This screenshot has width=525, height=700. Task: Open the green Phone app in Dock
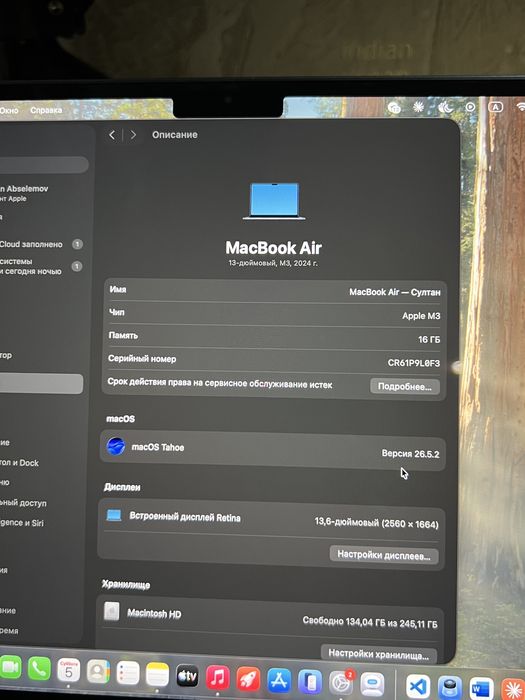click(x=39, y=669)
